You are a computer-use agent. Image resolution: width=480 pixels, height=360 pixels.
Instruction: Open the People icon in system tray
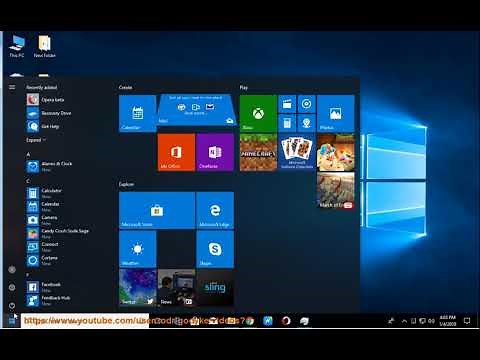pos(391,321)
